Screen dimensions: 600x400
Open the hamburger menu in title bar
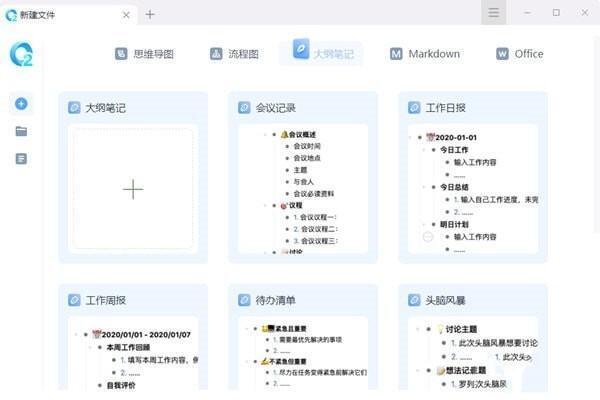coord(494,13)
